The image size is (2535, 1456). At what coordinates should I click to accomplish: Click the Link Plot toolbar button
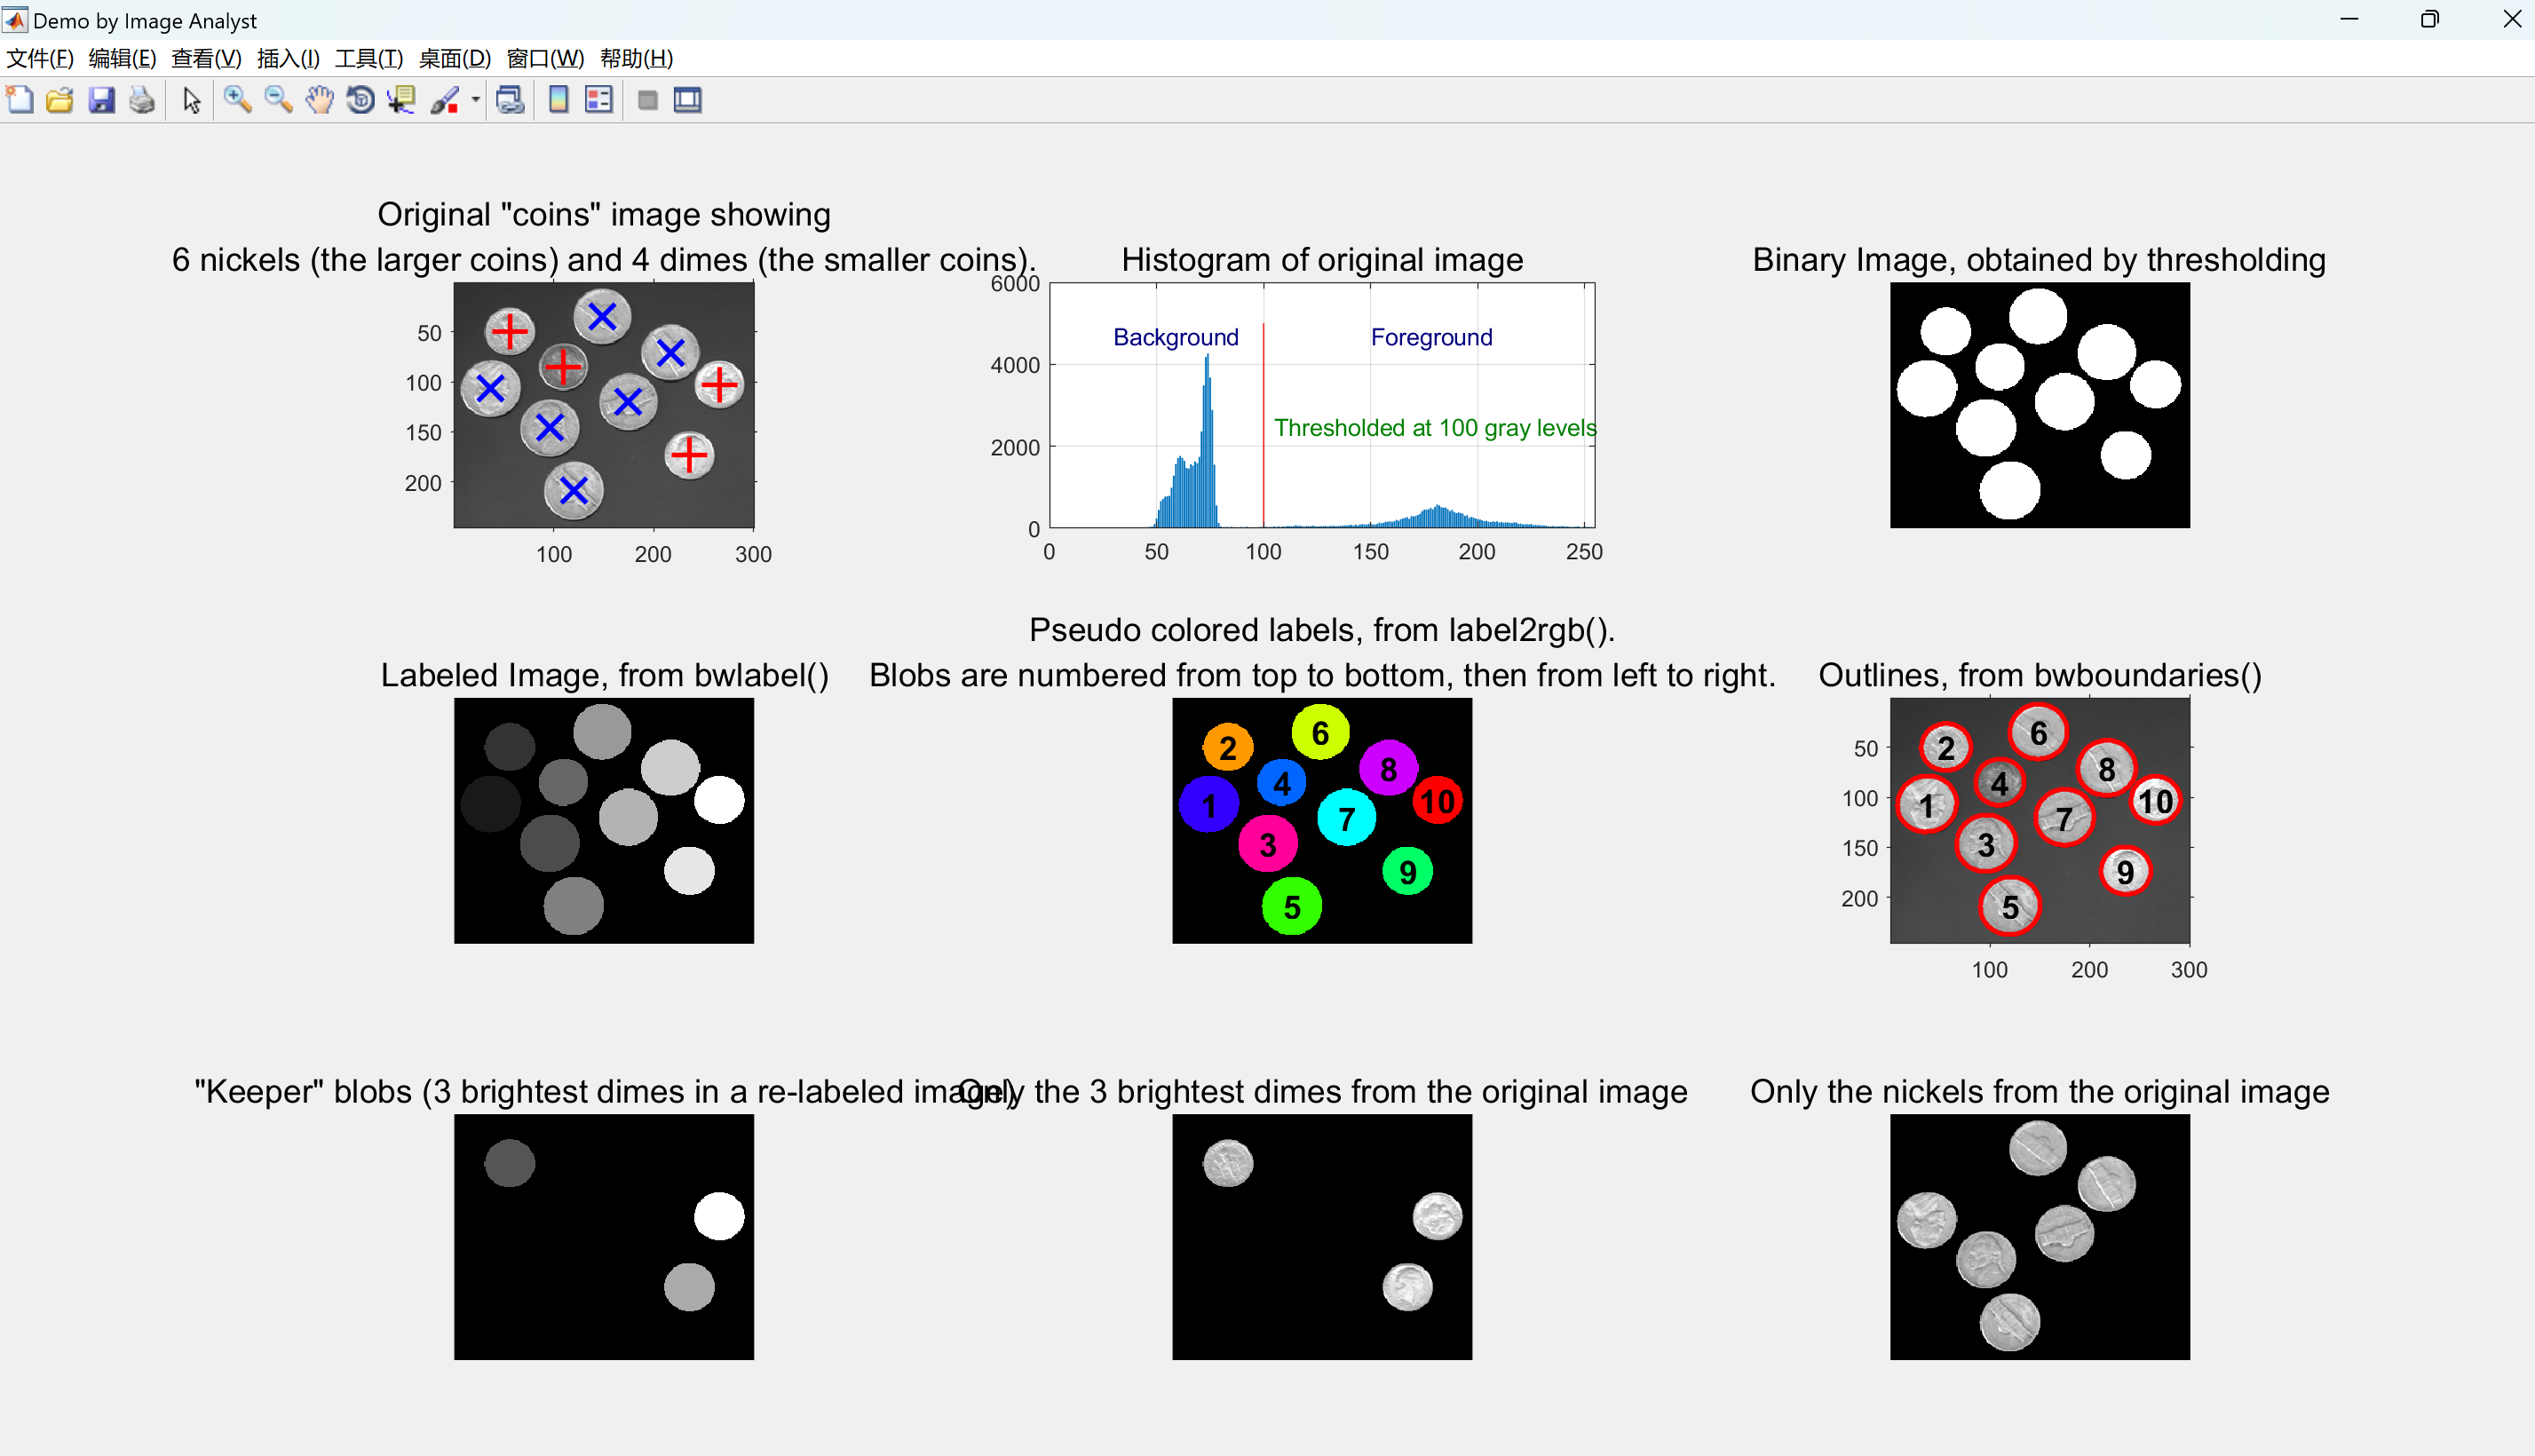[510, 100]
